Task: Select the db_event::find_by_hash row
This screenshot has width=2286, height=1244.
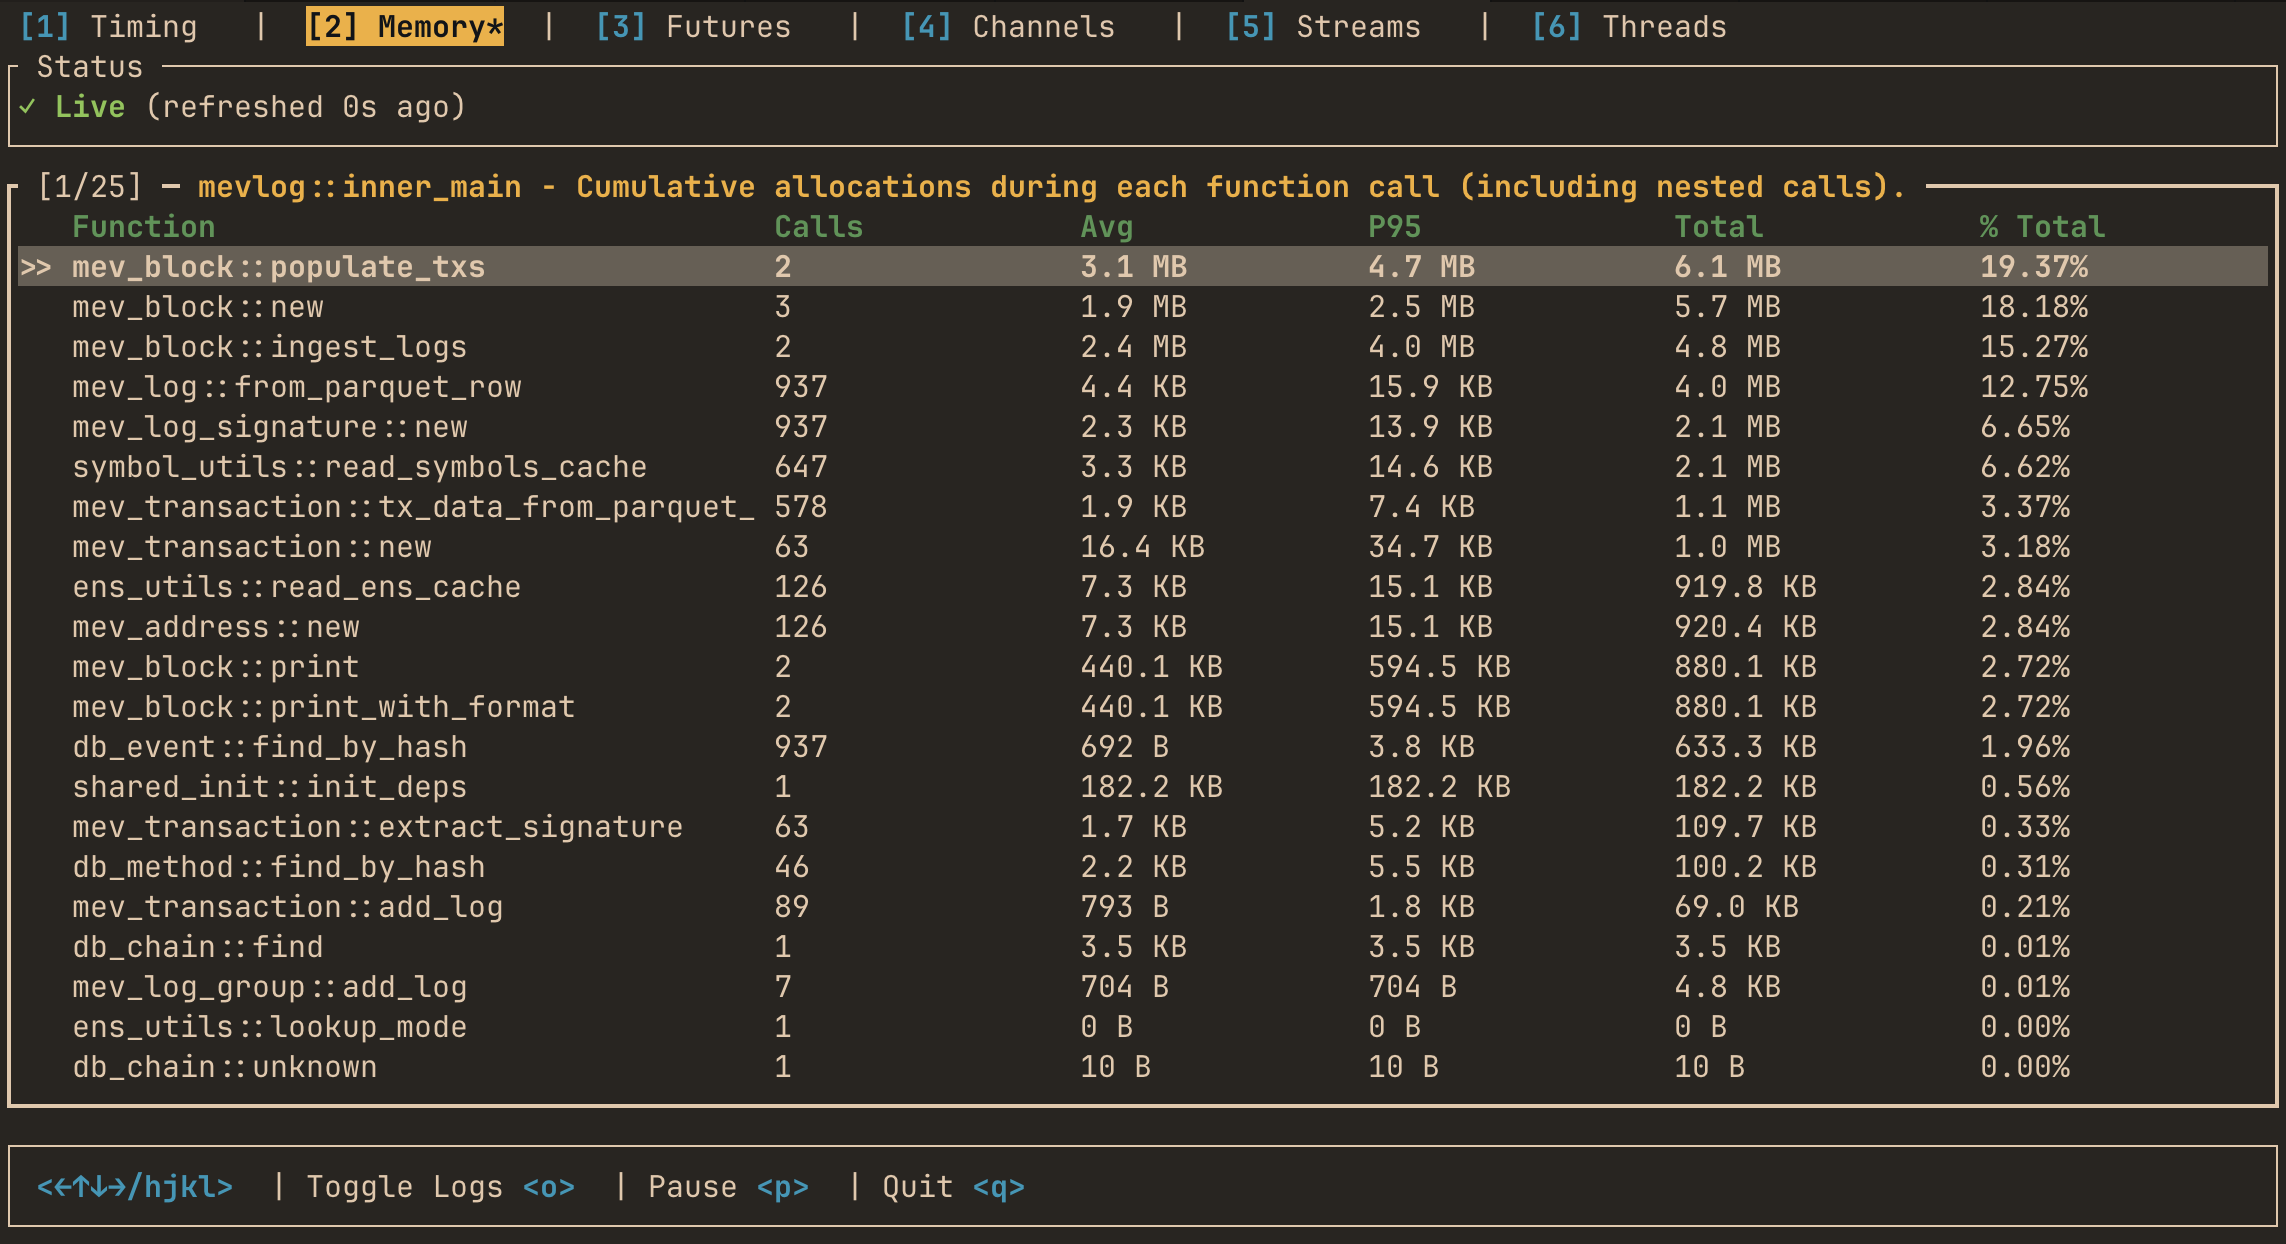Action: (x=268, y=746)
